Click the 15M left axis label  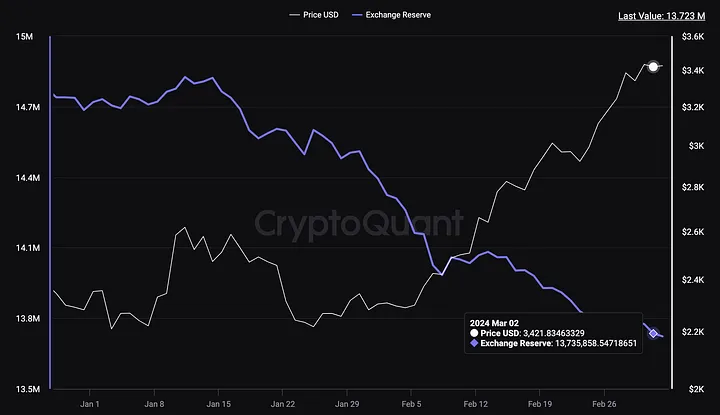coord(28,37)
